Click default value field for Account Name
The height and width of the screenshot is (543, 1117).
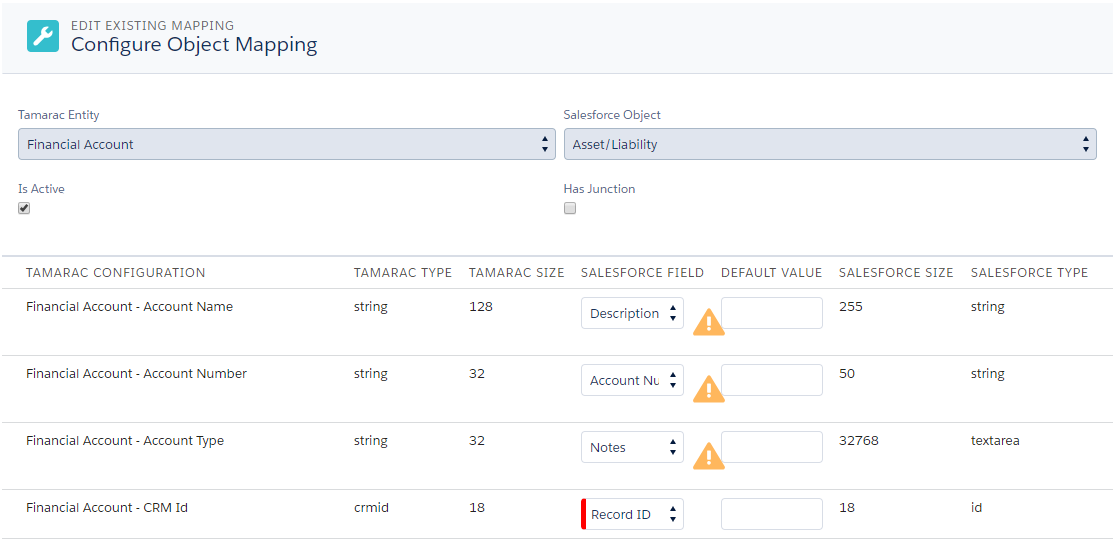771,313
